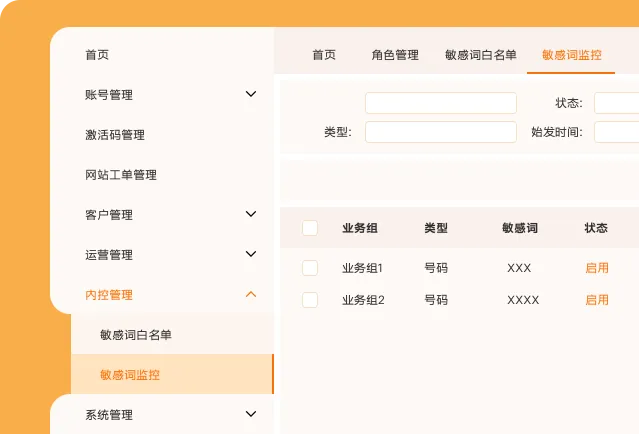Image resolution: width=639 pixels, height=434 pixels.
Task: Open 网站工单管理 in the sidebar
Action: coord(121,175)
